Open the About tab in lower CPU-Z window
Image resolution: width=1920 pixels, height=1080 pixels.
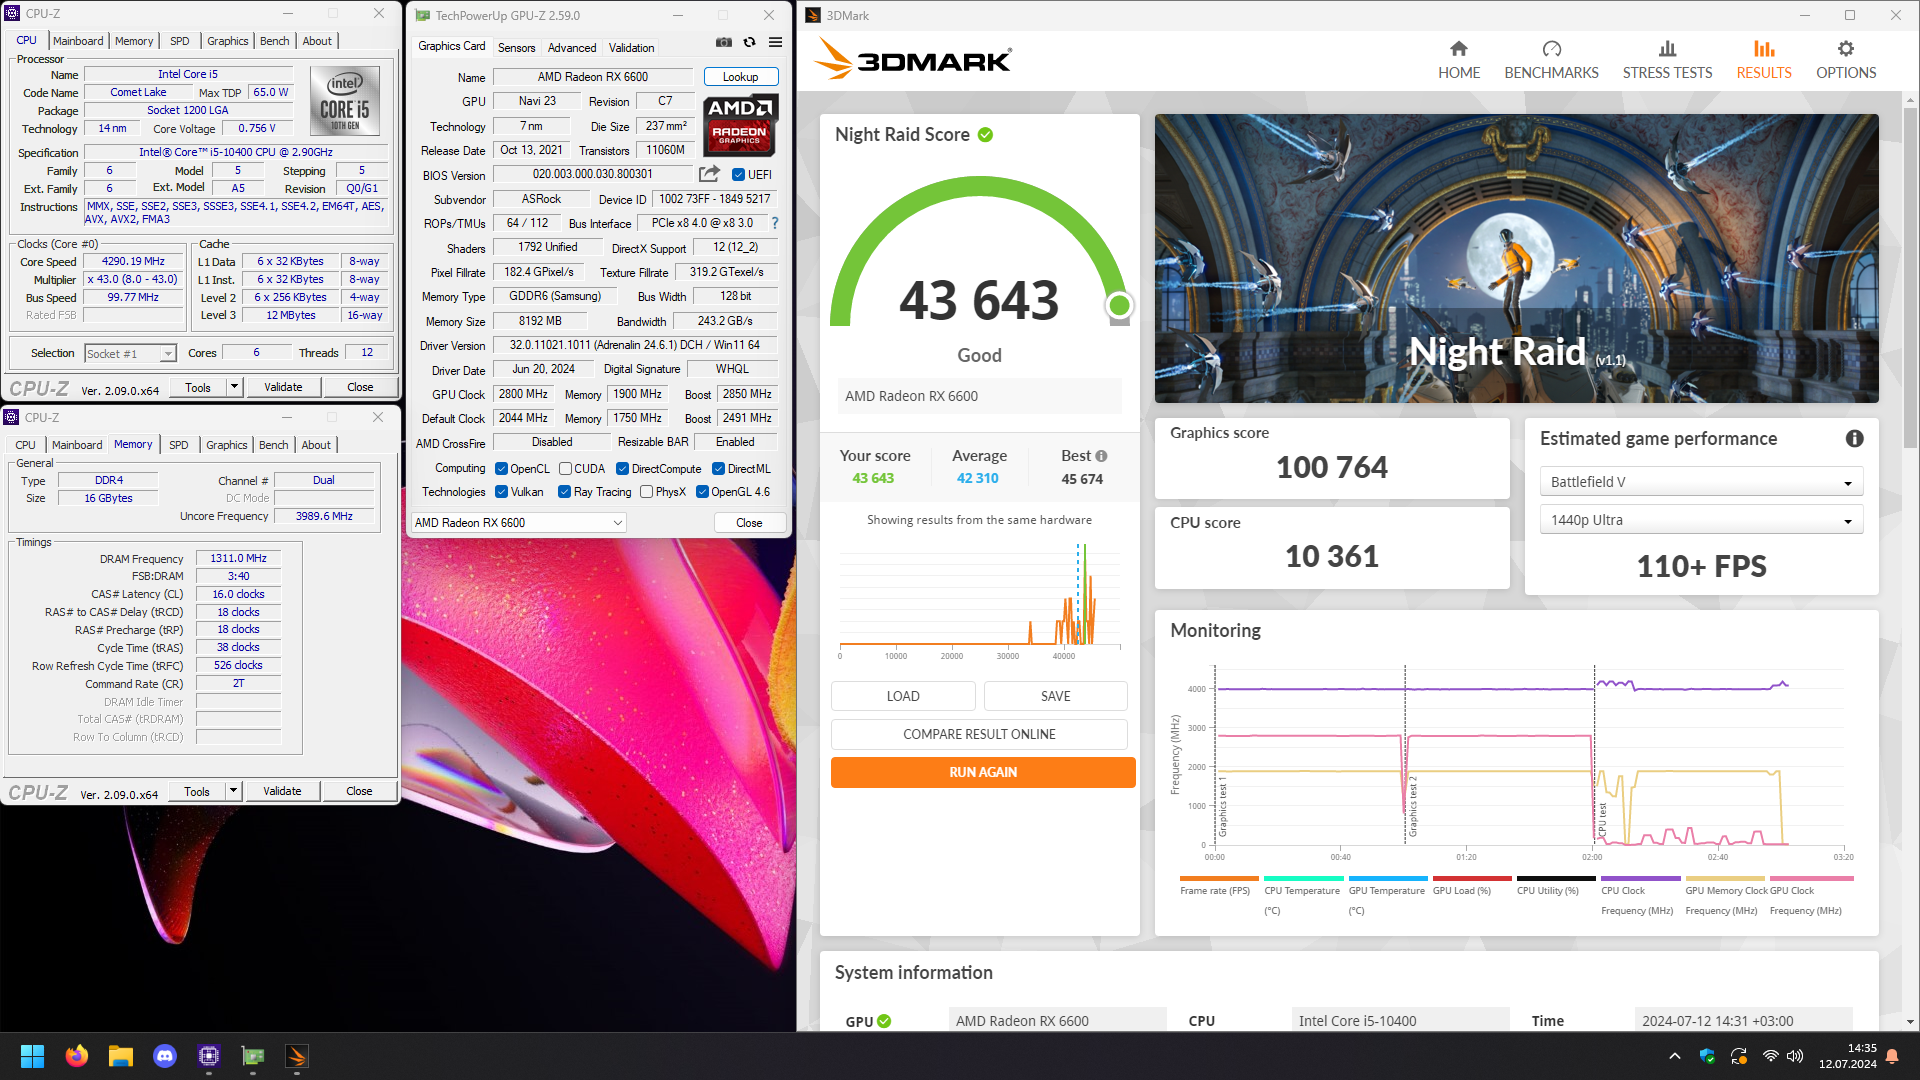[x=316, y=445]
